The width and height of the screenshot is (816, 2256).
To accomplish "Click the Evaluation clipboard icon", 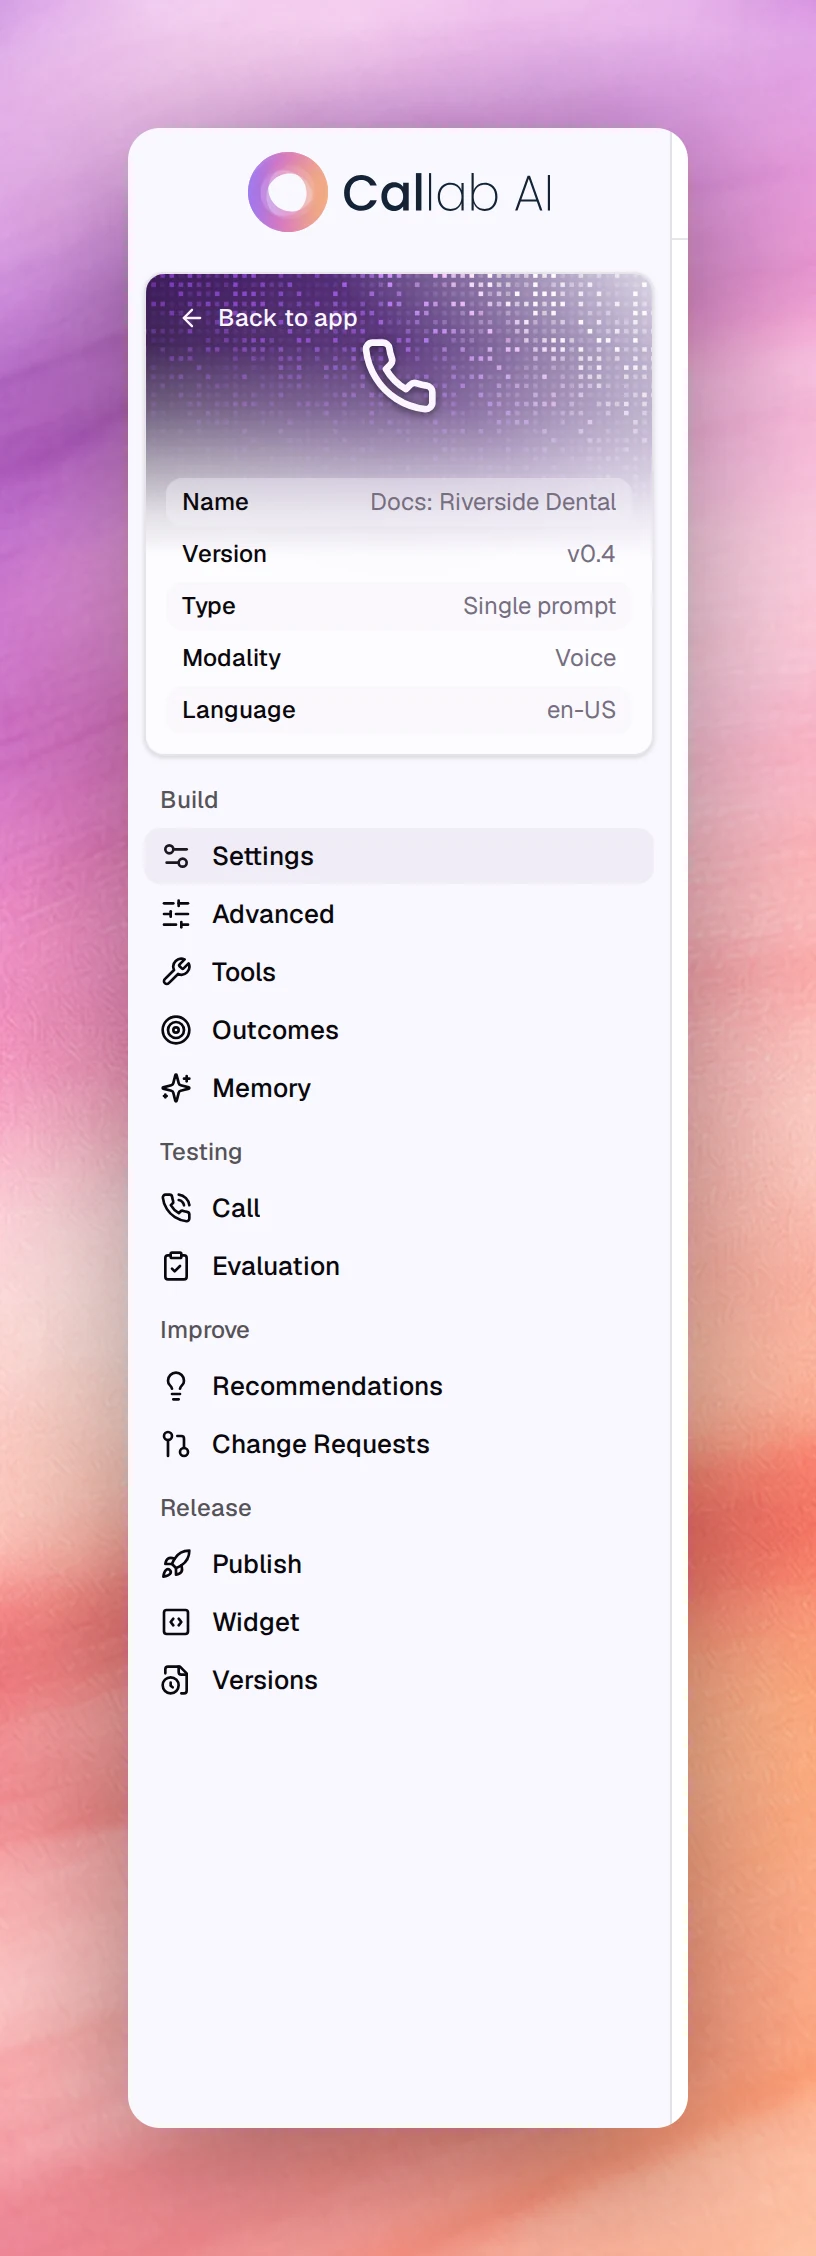I will [176, 1266].
